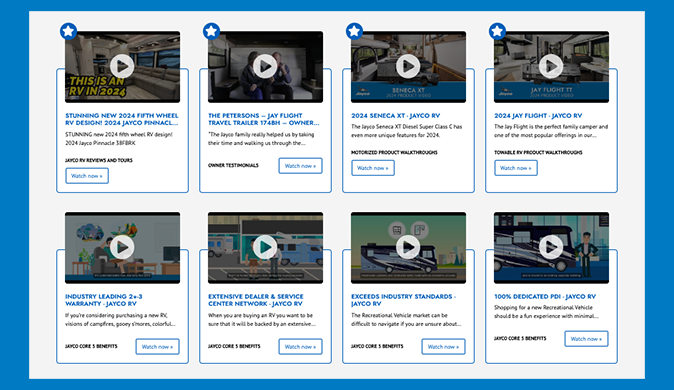Viewport: 674px width, 390px height.
Task: Open the Stunning New 2024 Fifth Wheel title link
Action: point(122,119)
